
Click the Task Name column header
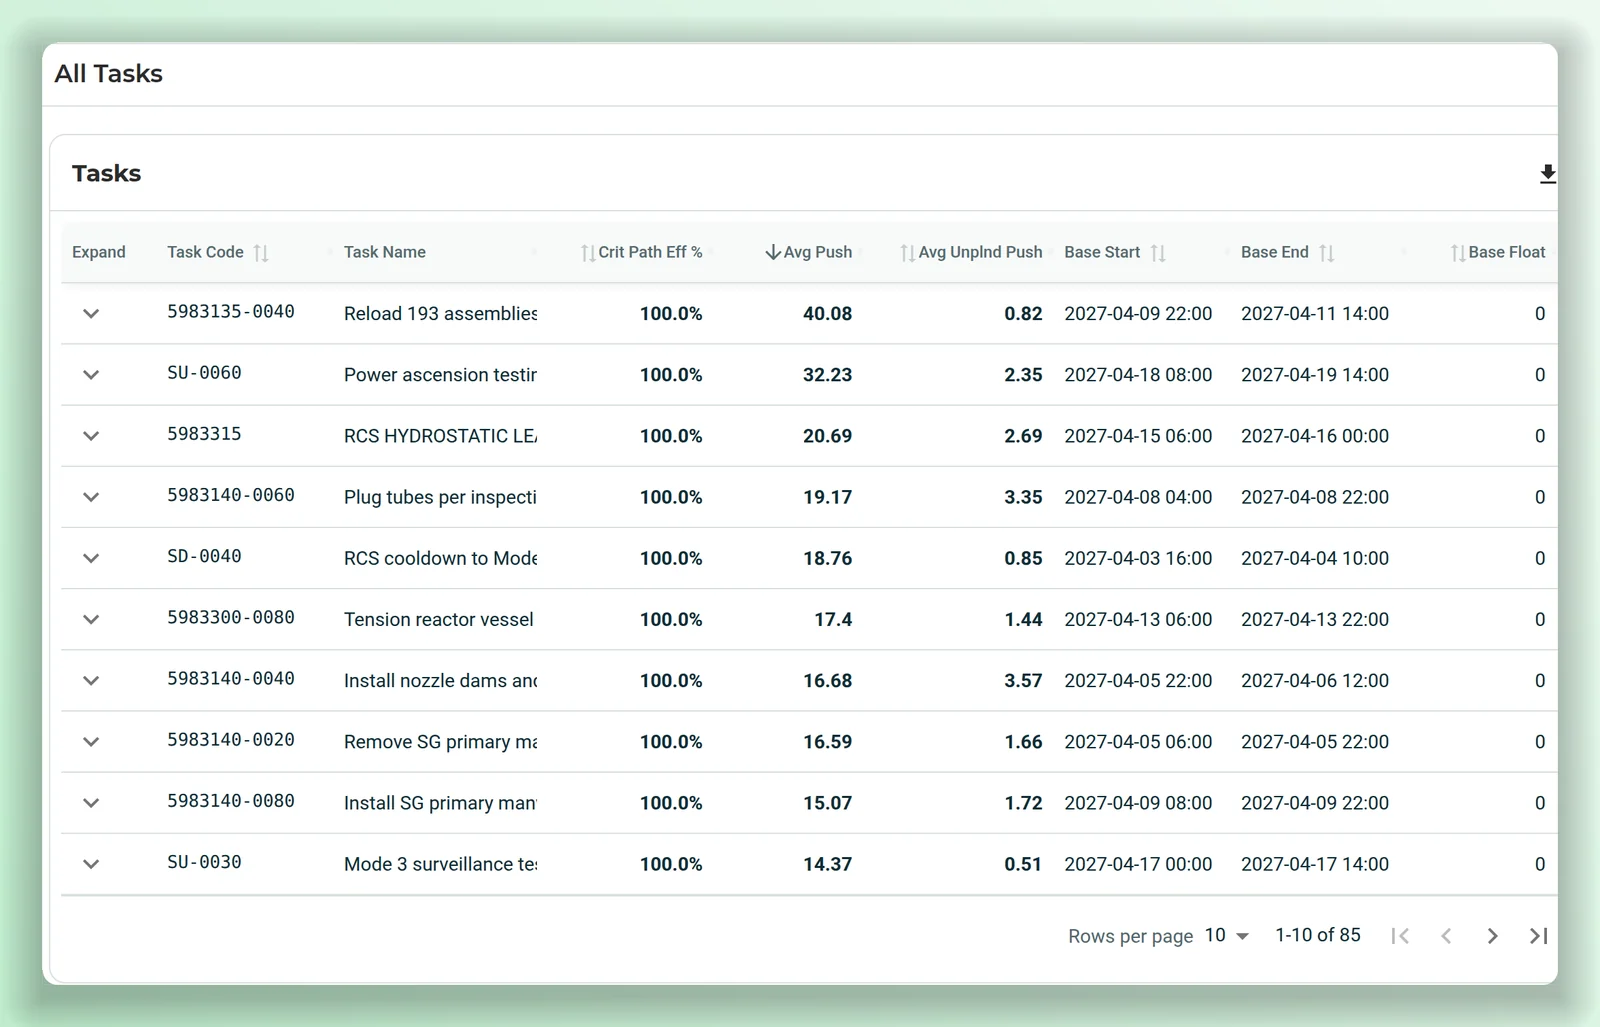coord(385,252)
